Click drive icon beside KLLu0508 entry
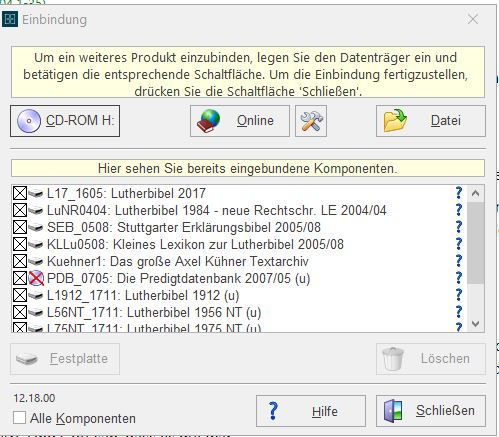Screen dimensions: 499x437 [36, 244]
